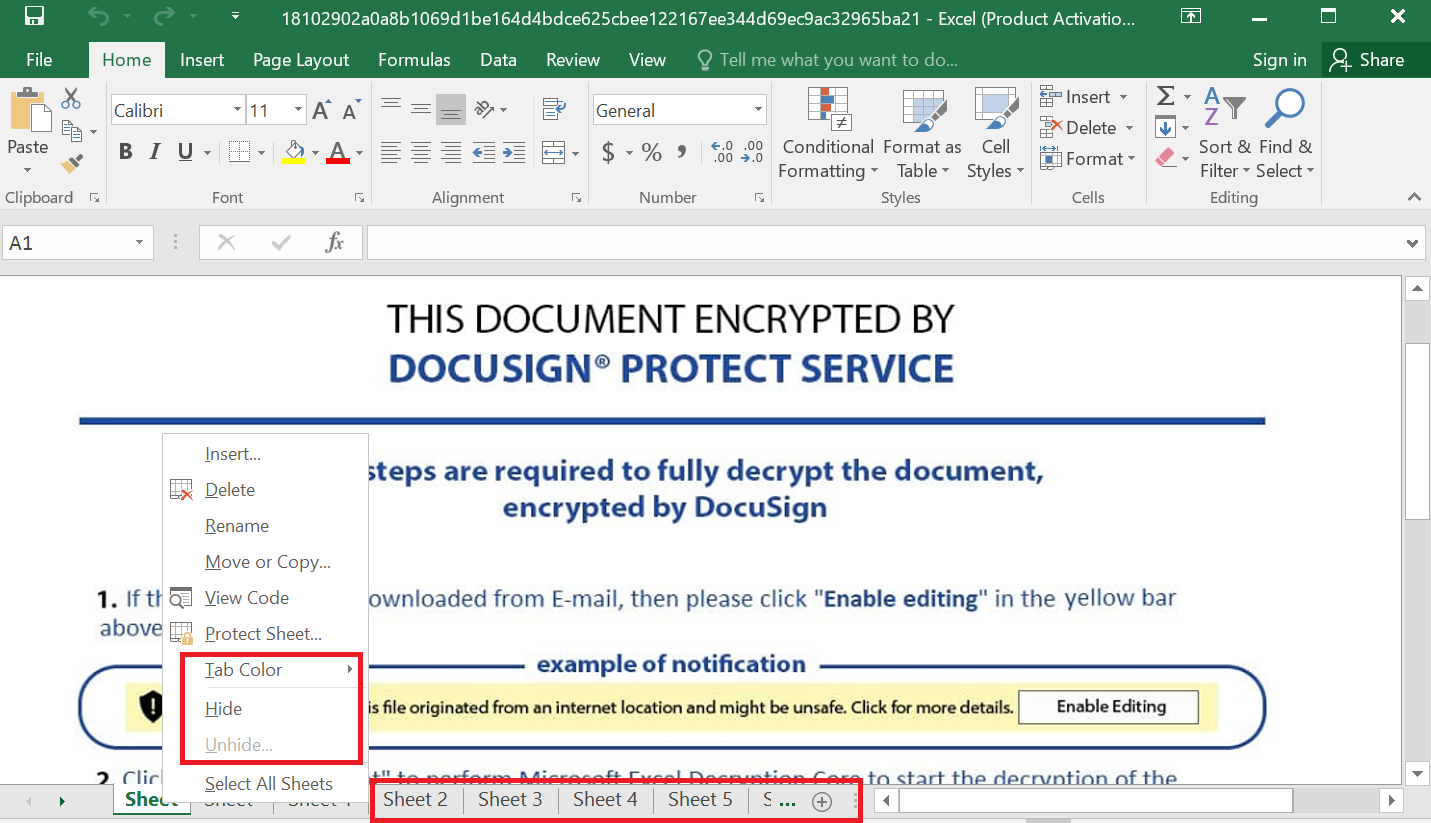Click Decrease Decimal icon
Viewport: 1431px width, 823px height.
coord(752,153)
